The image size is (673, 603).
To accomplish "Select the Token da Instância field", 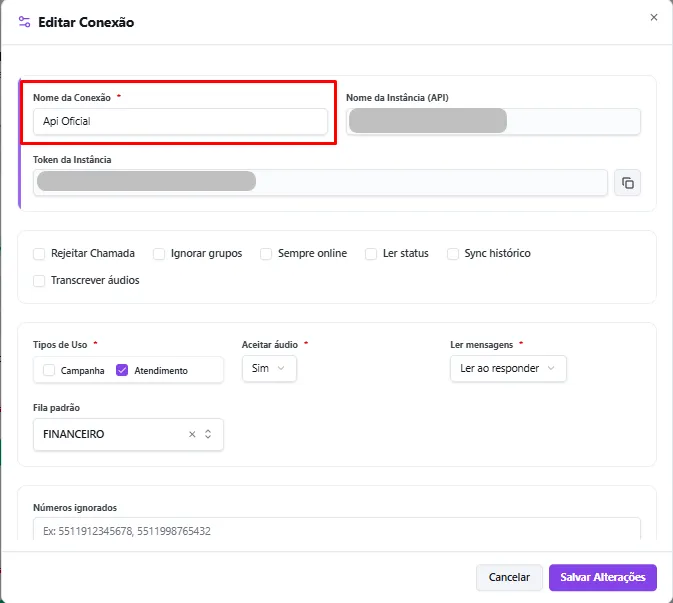I will coord(320,183).
